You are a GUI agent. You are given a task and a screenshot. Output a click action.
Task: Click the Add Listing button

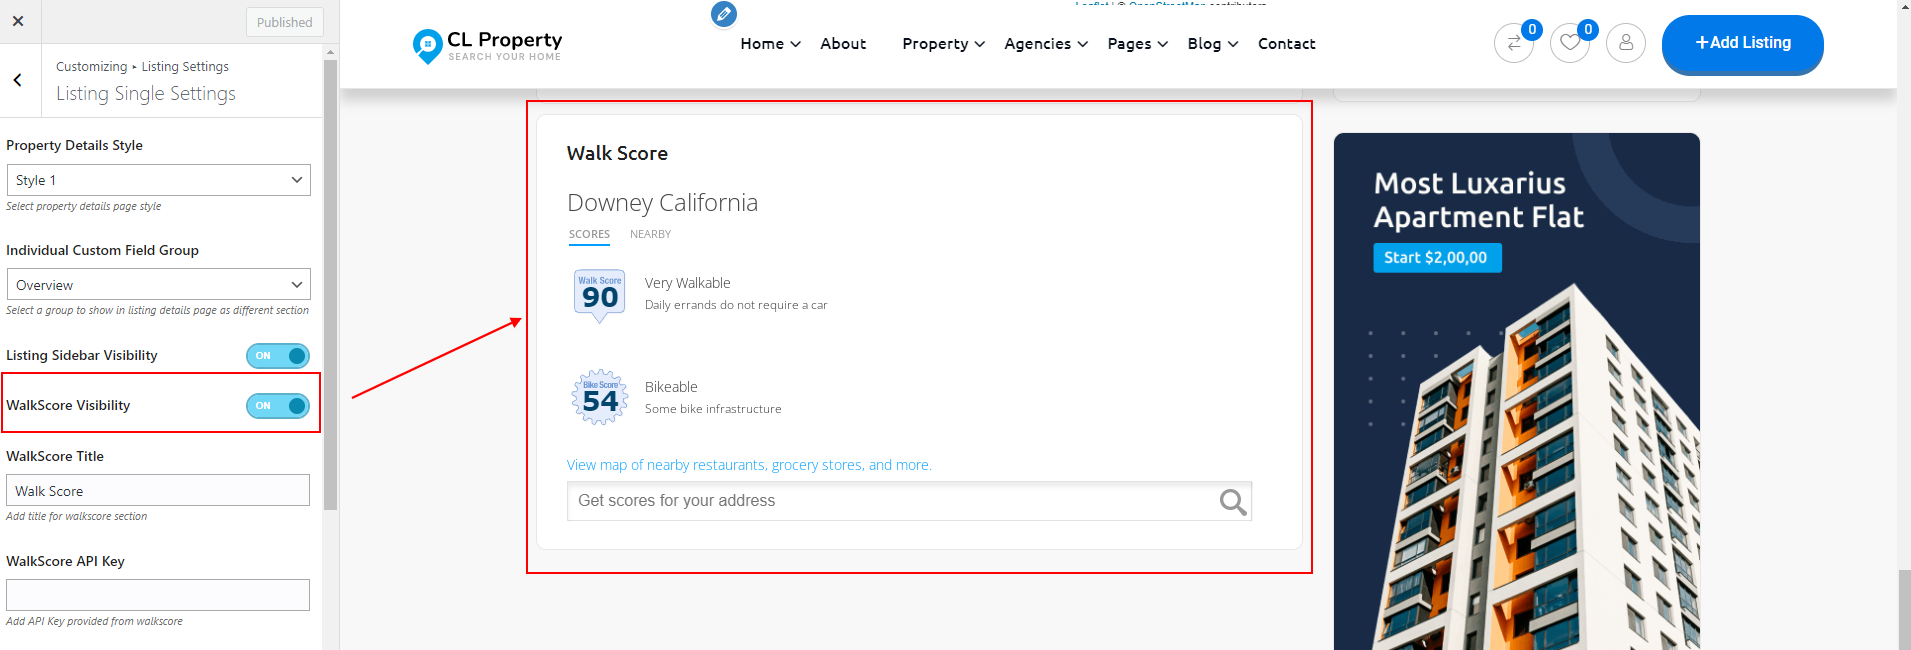(1742, 44)
